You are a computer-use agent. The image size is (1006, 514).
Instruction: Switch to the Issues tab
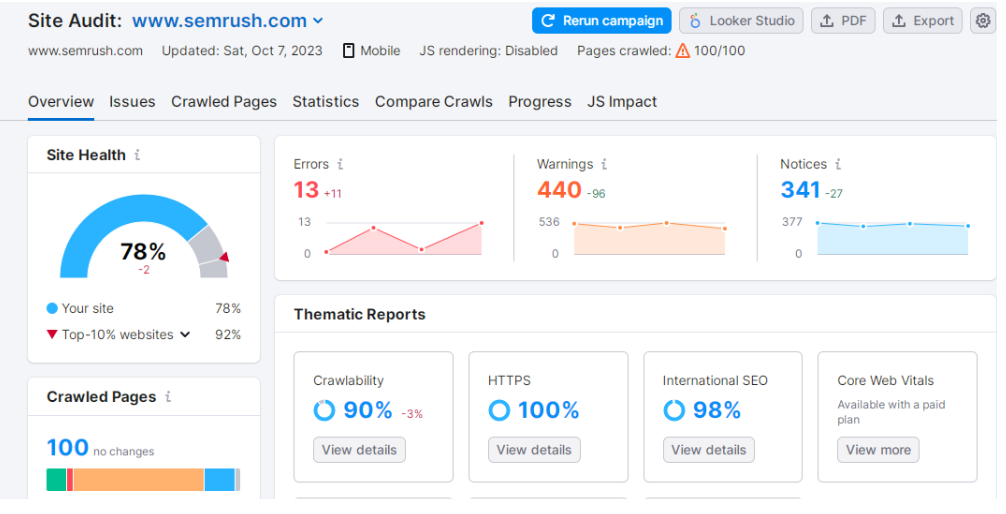coord(132,102)
